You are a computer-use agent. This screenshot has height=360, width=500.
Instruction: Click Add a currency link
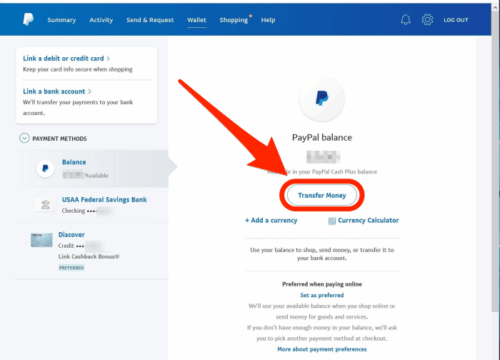(271, 220)
